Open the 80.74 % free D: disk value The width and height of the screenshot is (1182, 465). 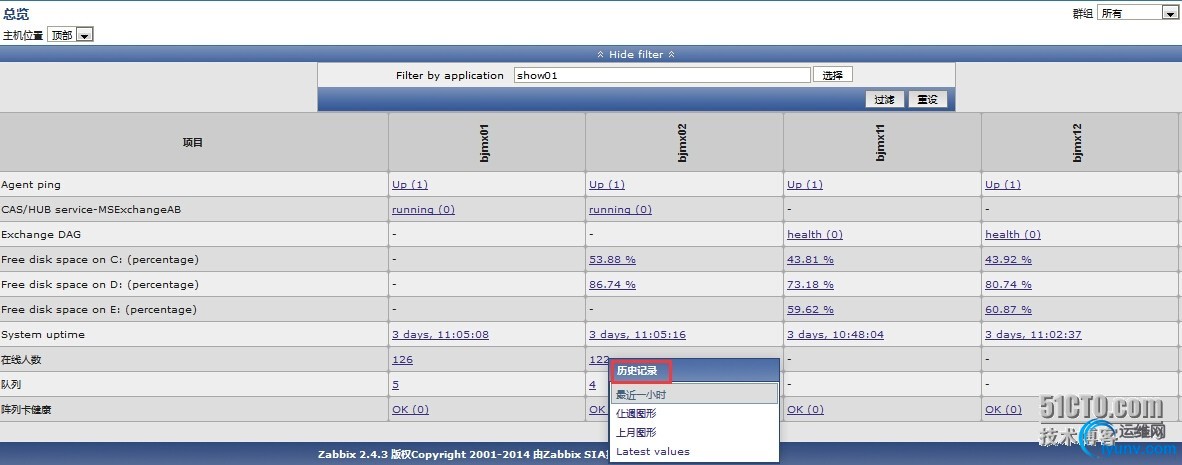coord(1008,285)
